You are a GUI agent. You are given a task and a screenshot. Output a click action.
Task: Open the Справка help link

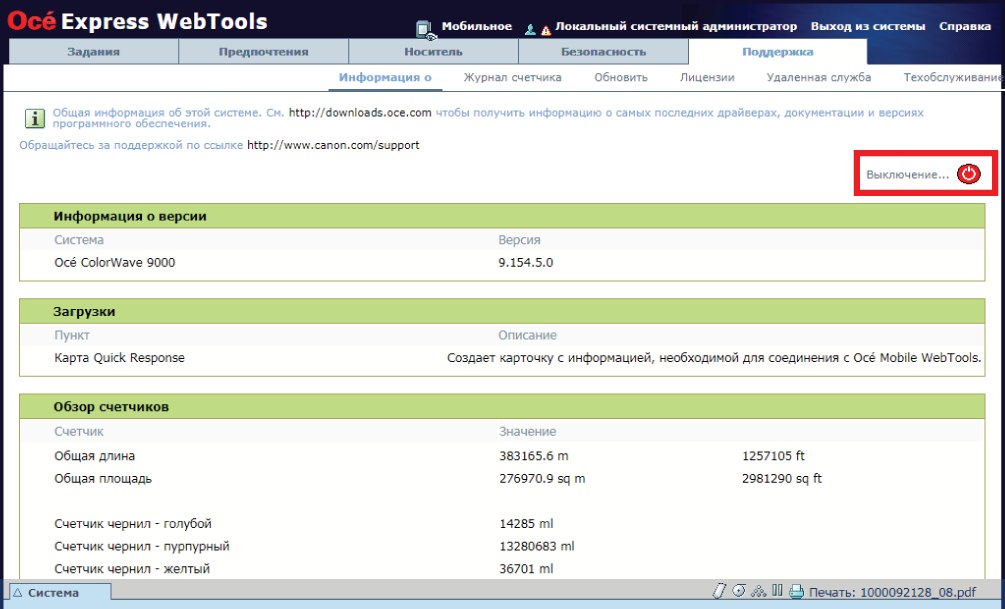pos(965,26)
